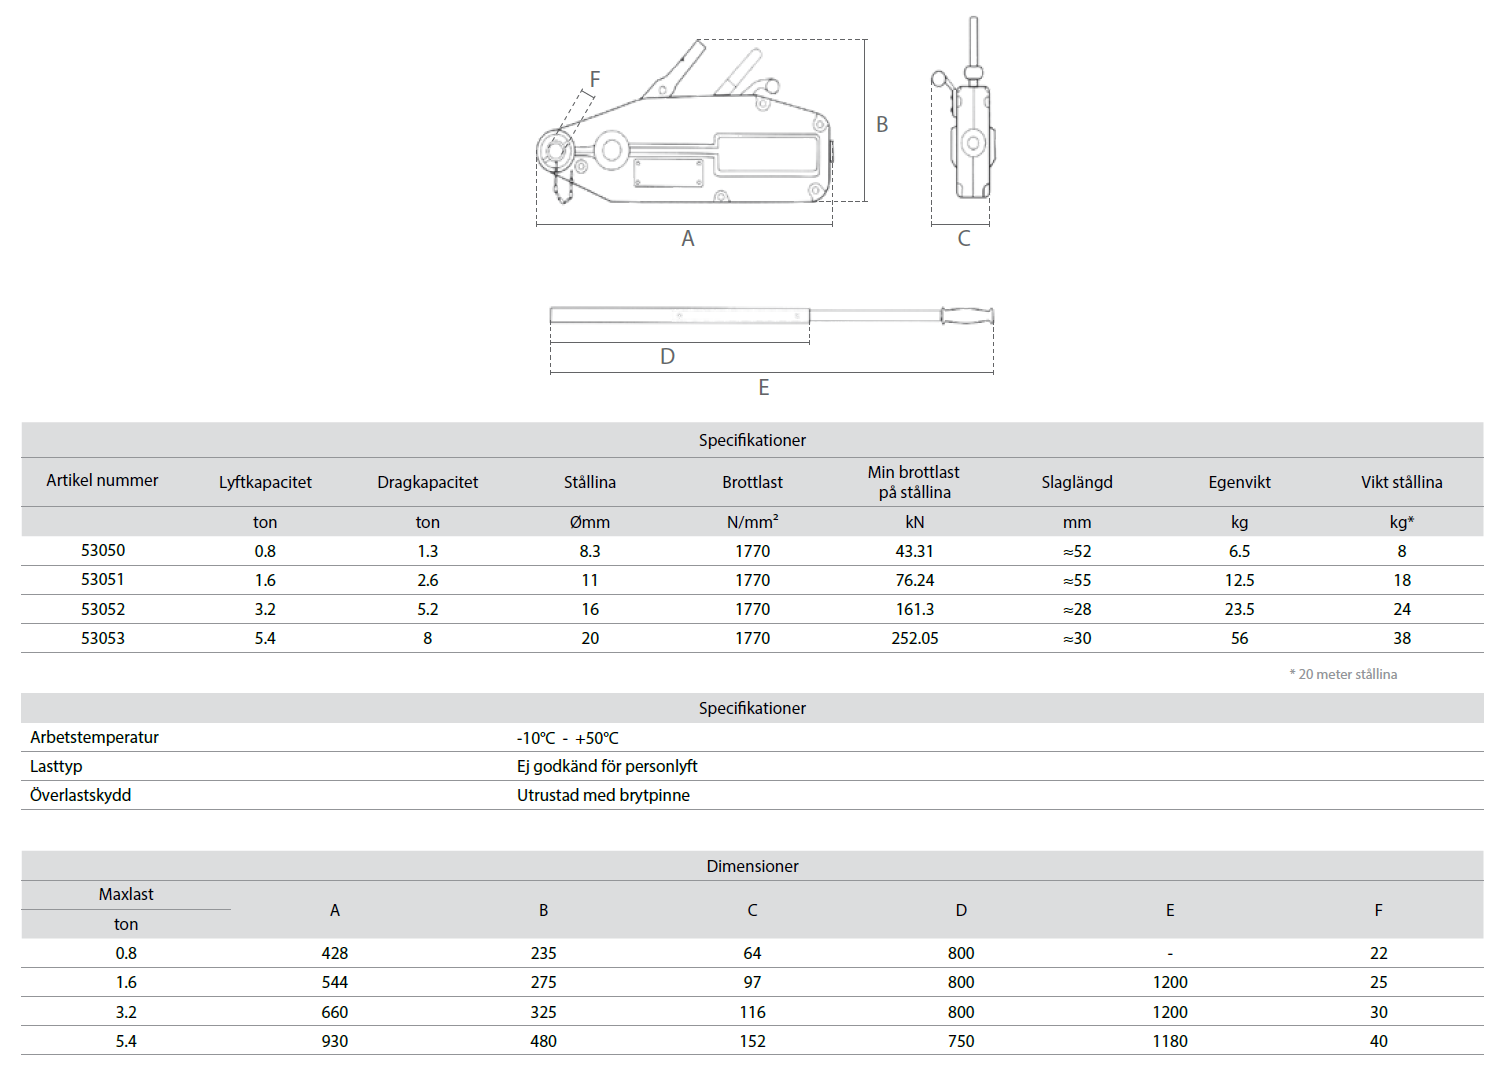
Task: Click the '* 20 meter stållina' footnote
Action: (1343, 674)
